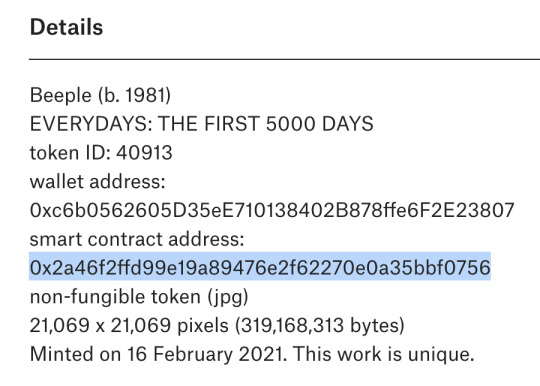The height and width of the screenshot is (386, 540).
Task: Click the word Beeple
Action: pyautogui.click(x=61, y=95)
